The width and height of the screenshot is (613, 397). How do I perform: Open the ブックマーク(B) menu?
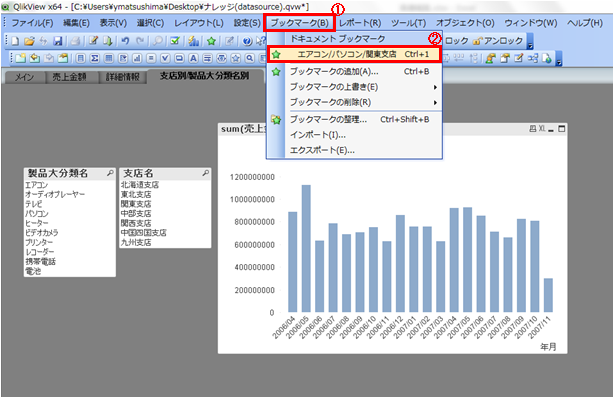[300, 23]
